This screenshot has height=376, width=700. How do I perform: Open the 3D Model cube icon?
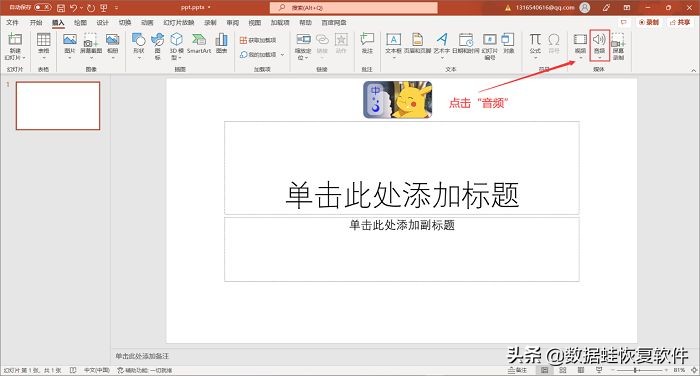[177, 39]
